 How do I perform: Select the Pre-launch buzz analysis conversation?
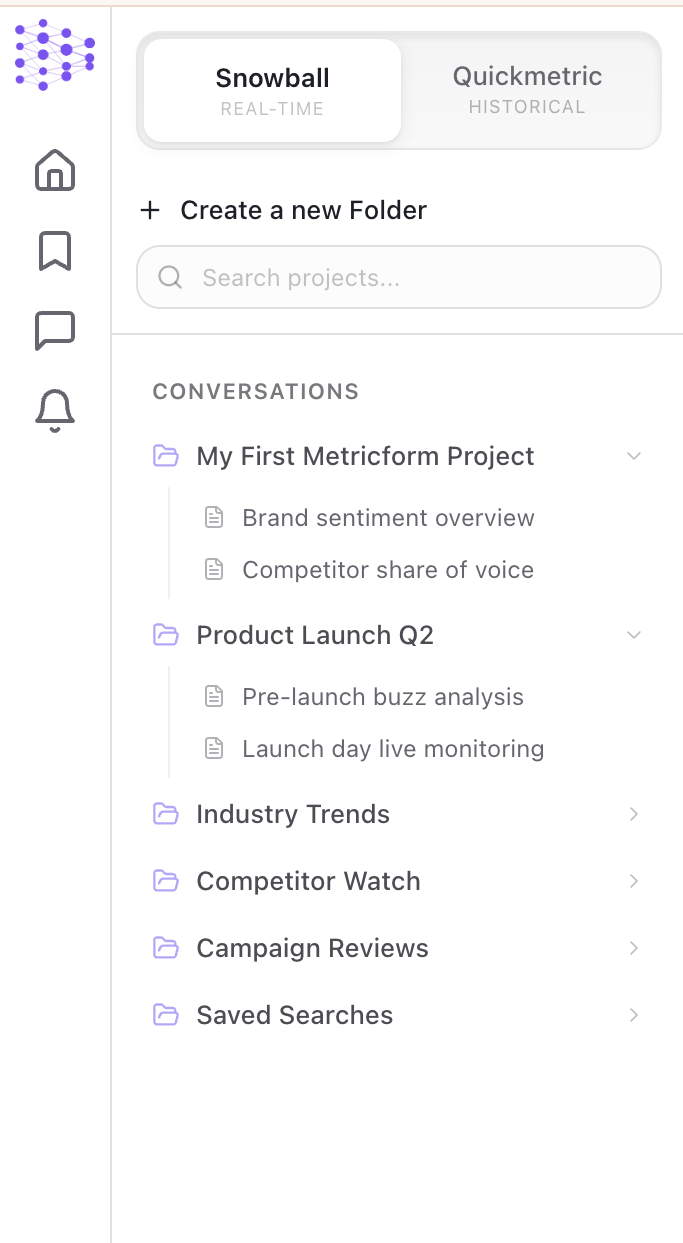tap(382, 697)
